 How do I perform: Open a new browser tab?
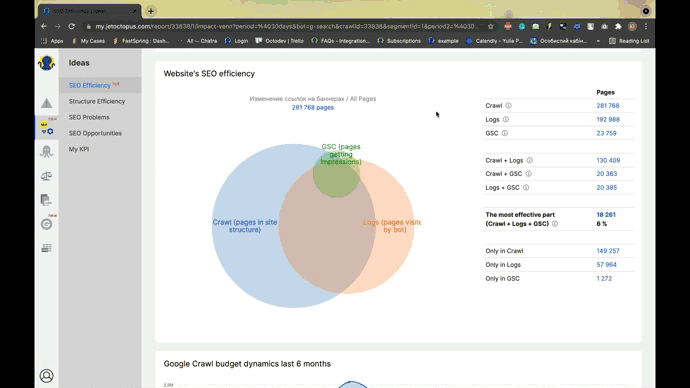(x=151, y=11)
